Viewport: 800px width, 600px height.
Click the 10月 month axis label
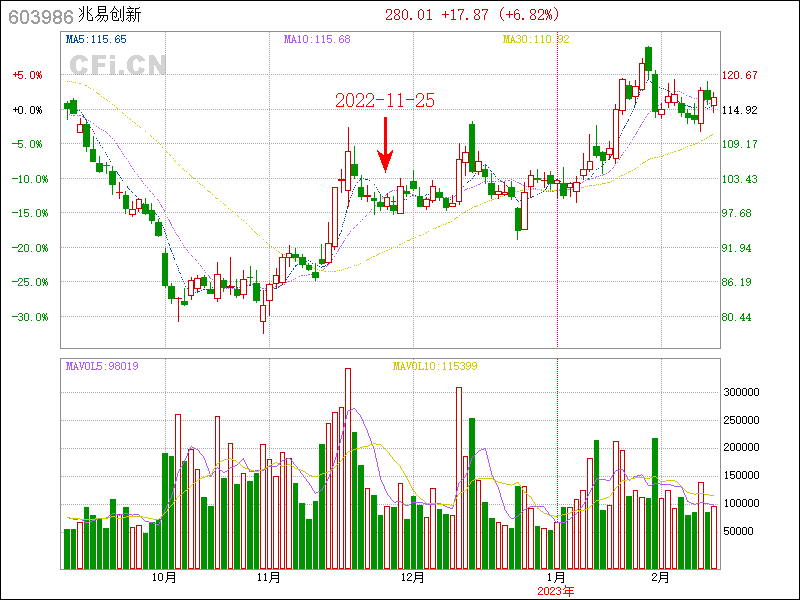pos(164,578)
